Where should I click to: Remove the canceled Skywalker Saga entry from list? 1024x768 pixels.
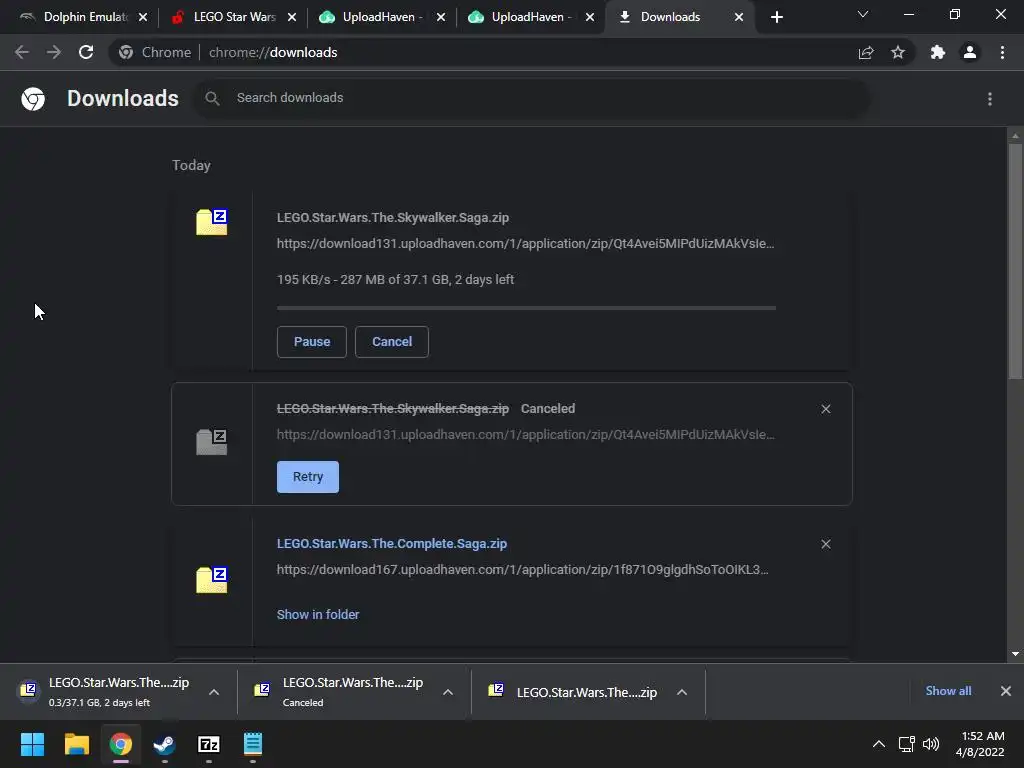pyautogui.click(x=825, y=409)
